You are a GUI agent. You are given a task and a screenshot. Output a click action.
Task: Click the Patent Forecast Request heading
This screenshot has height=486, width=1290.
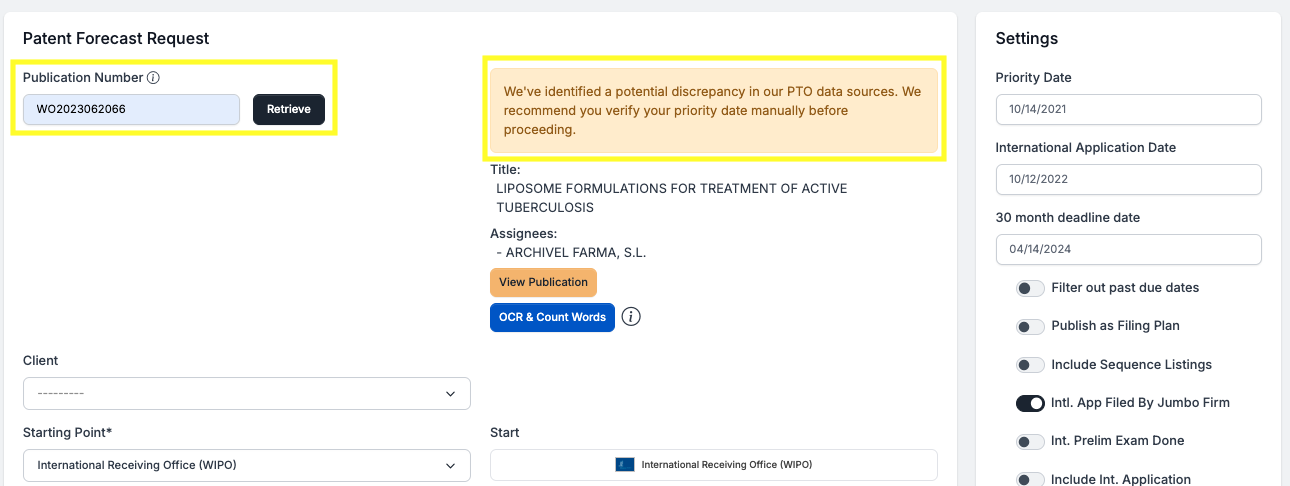coord(116,38)
